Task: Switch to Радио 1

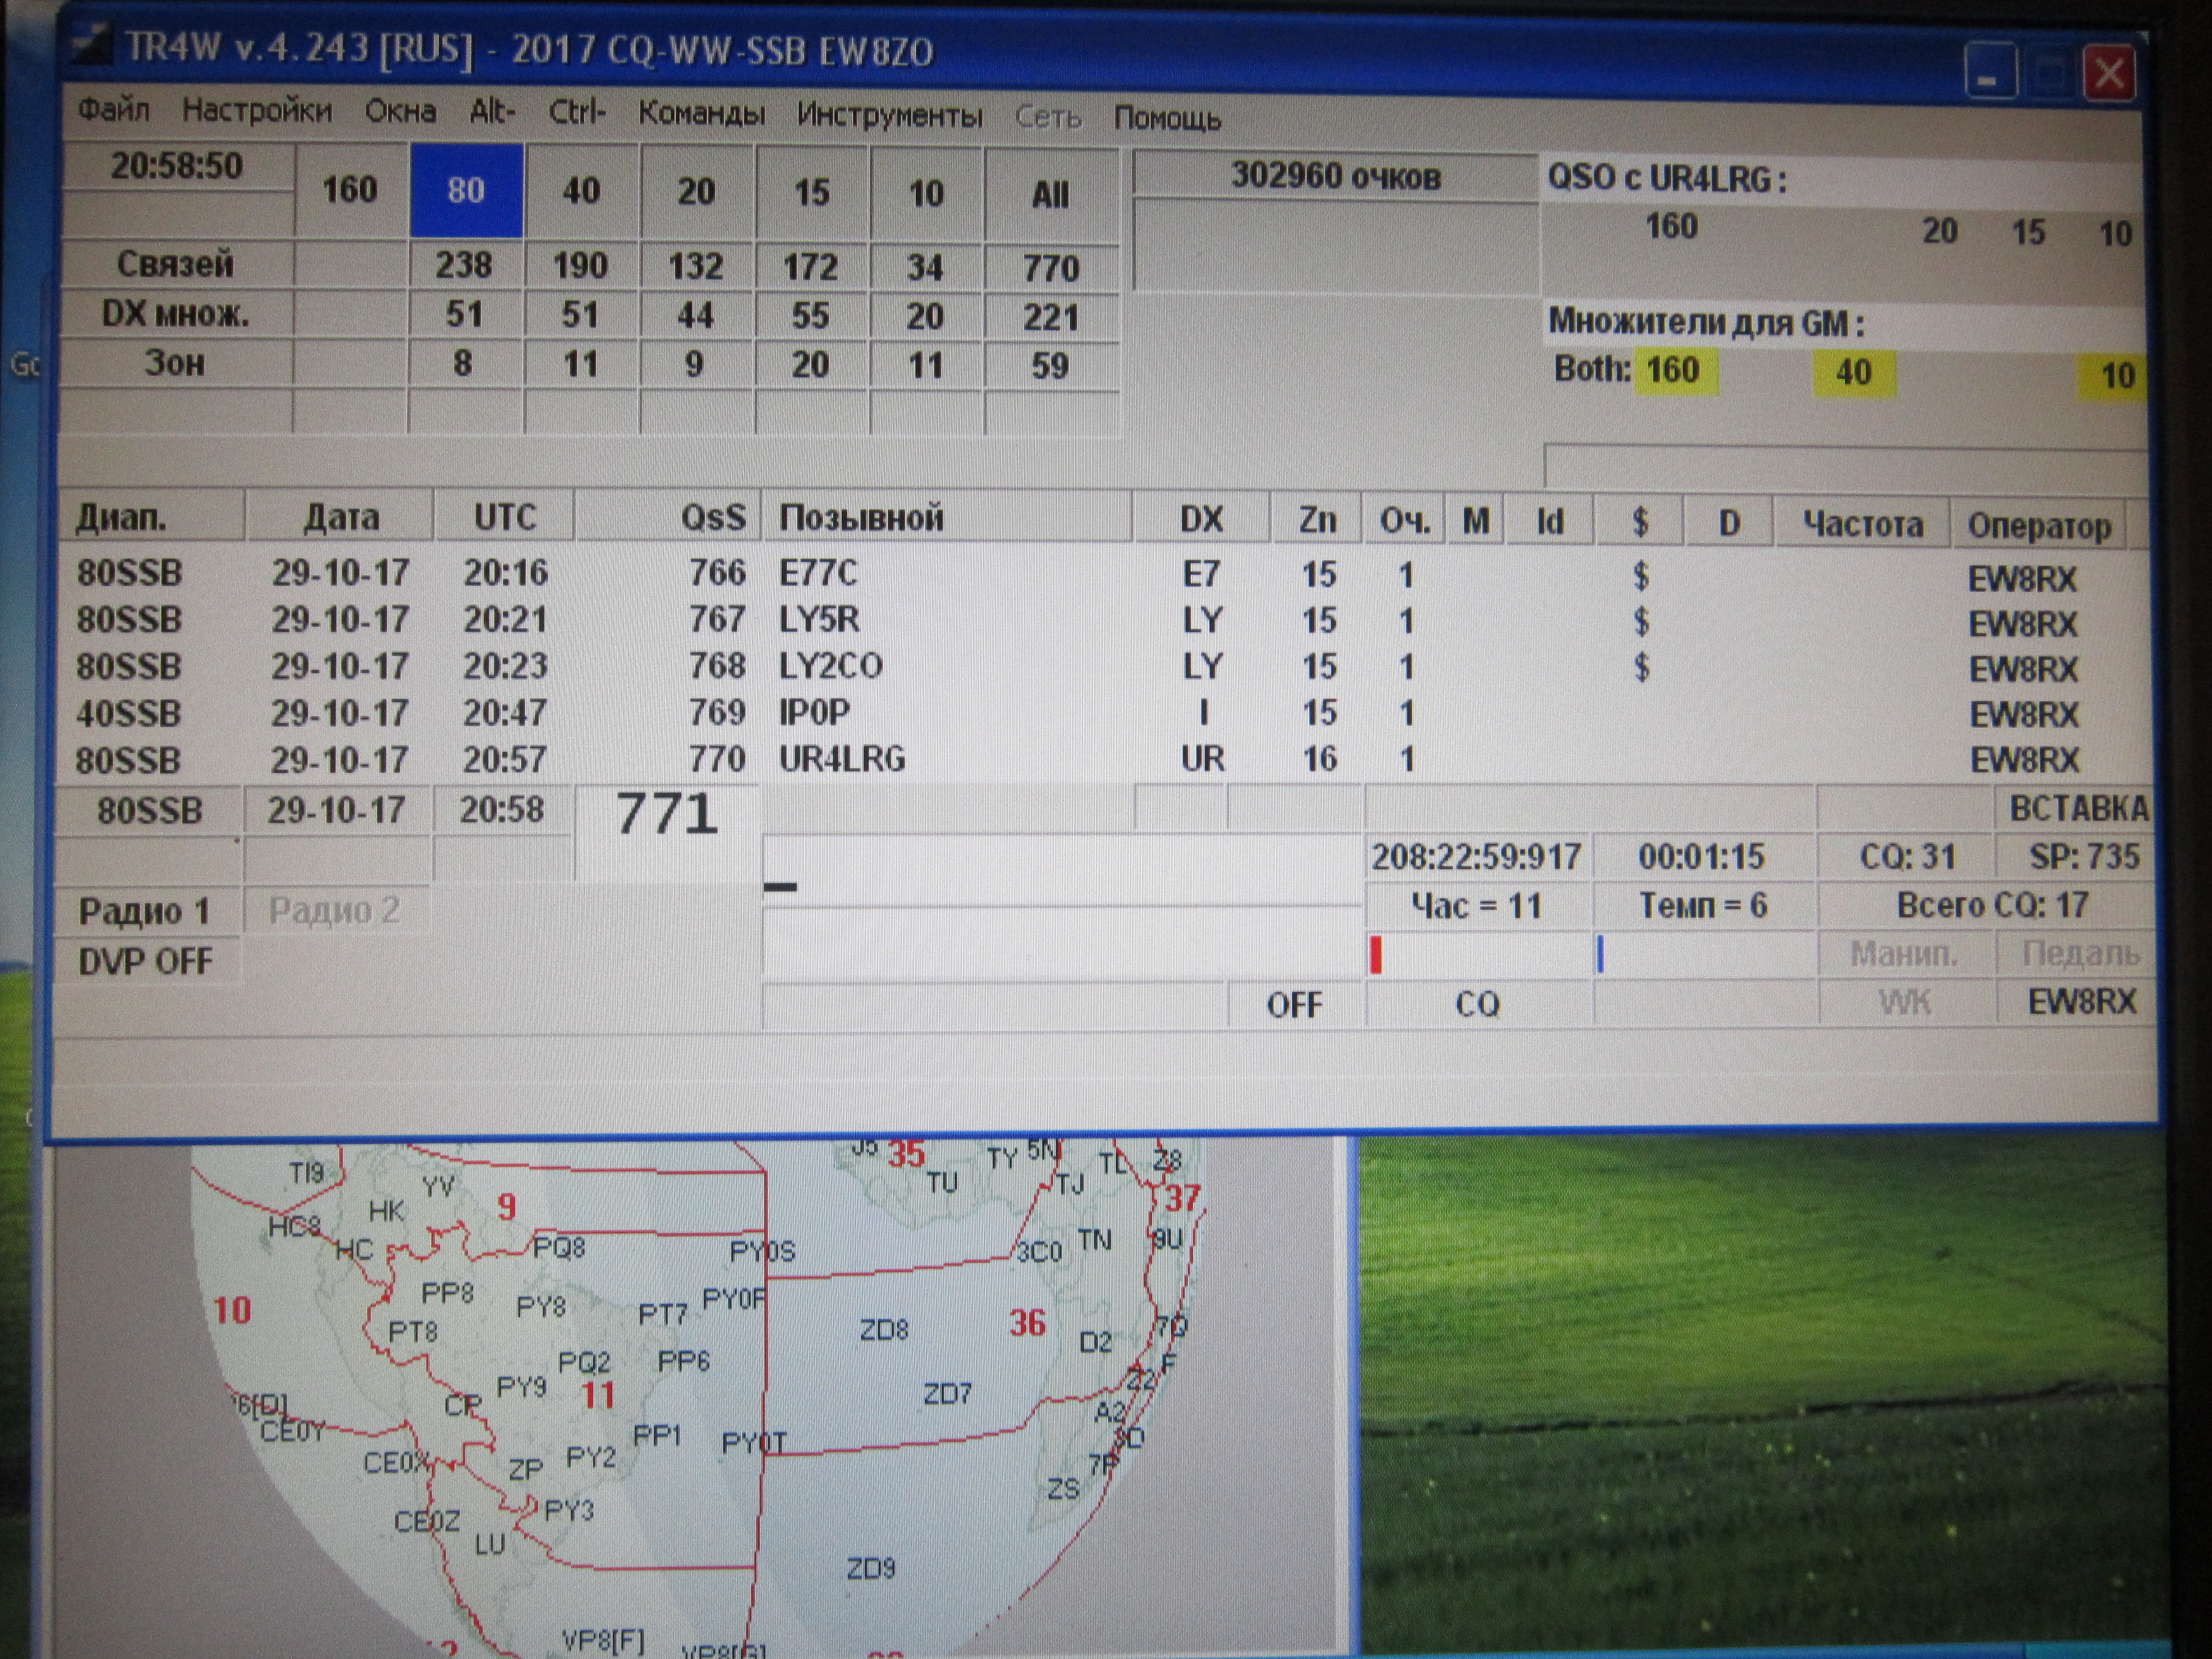Action: 144,911
